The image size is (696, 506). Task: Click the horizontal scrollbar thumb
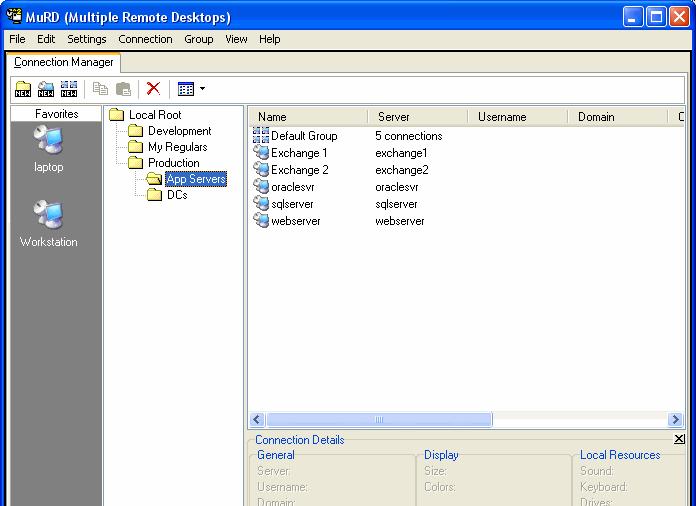pos(379,419)
